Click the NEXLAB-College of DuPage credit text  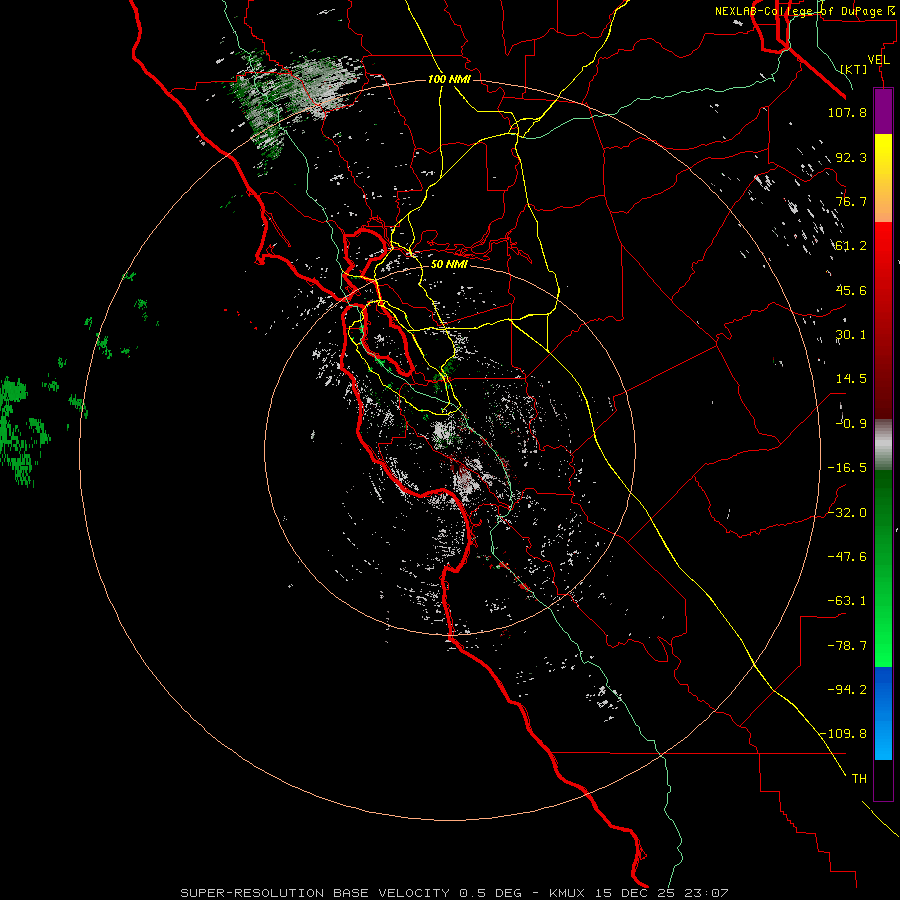[804, 11]
